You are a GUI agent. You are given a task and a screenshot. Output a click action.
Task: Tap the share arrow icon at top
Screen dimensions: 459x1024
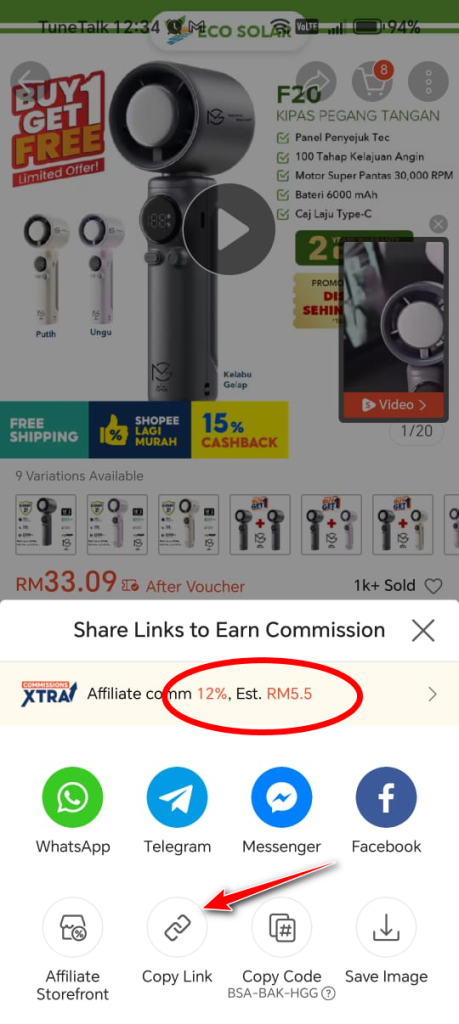pos(316,81)
